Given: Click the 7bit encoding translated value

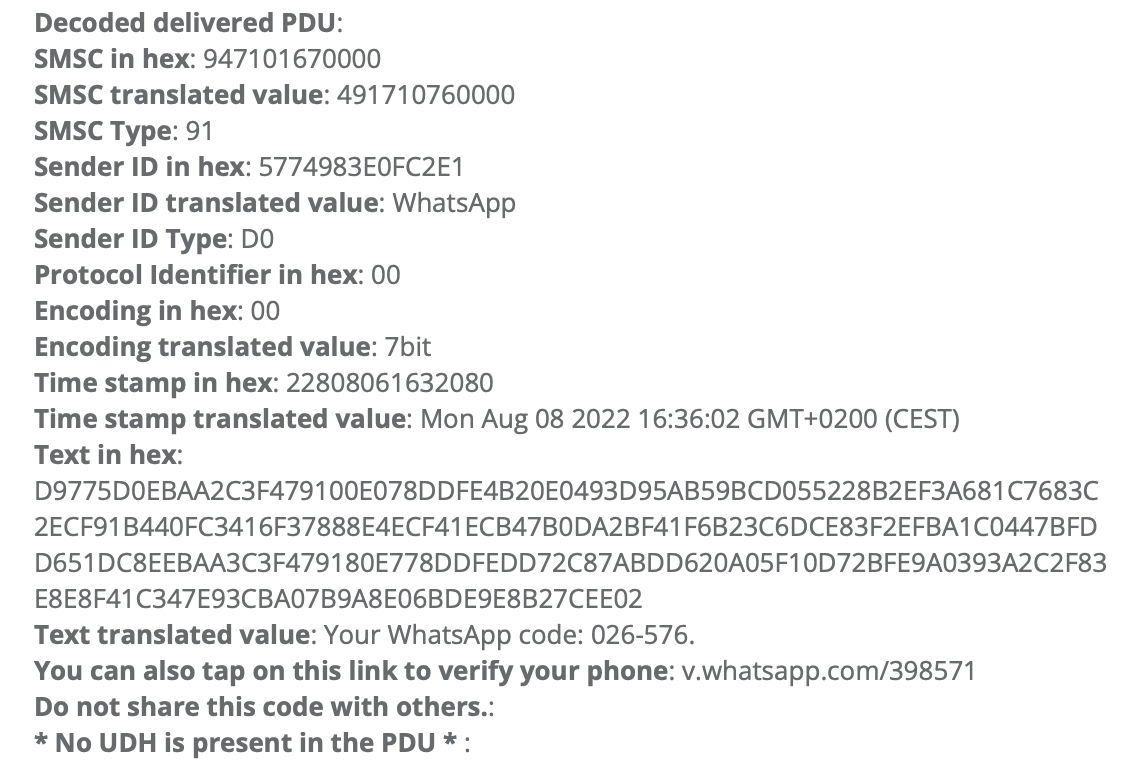Looking at the screenshot, I should 407,347.
